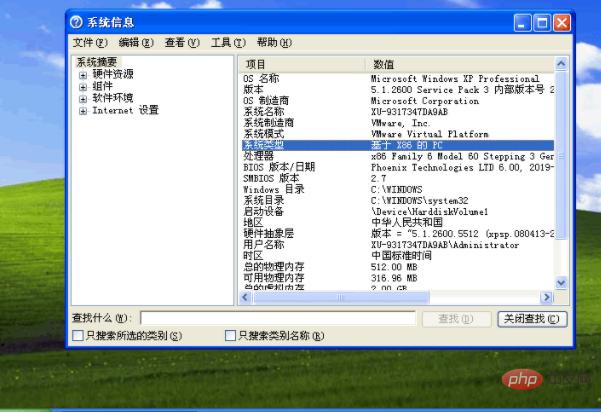Enable 只搜索类别名称(R) checkbox

pyautogui.click(x=230, y=336)
